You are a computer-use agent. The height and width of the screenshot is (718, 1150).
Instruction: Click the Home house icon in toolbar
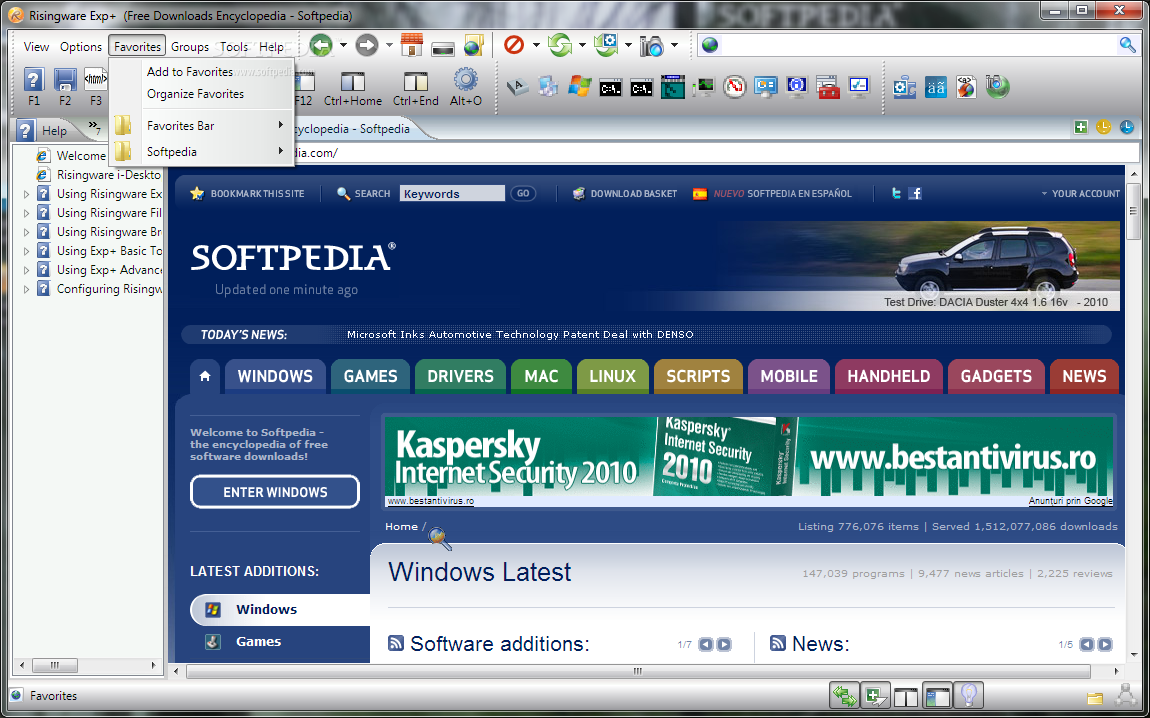tap(412, 45)
